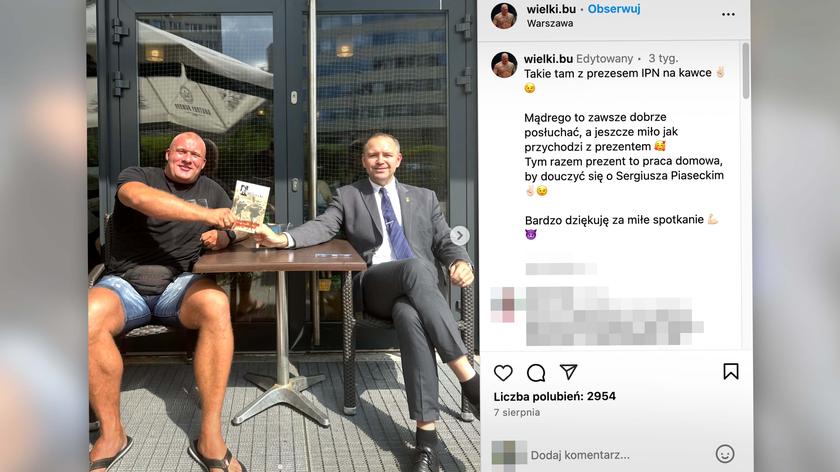Open three-dots more options menu

(728, 14)
